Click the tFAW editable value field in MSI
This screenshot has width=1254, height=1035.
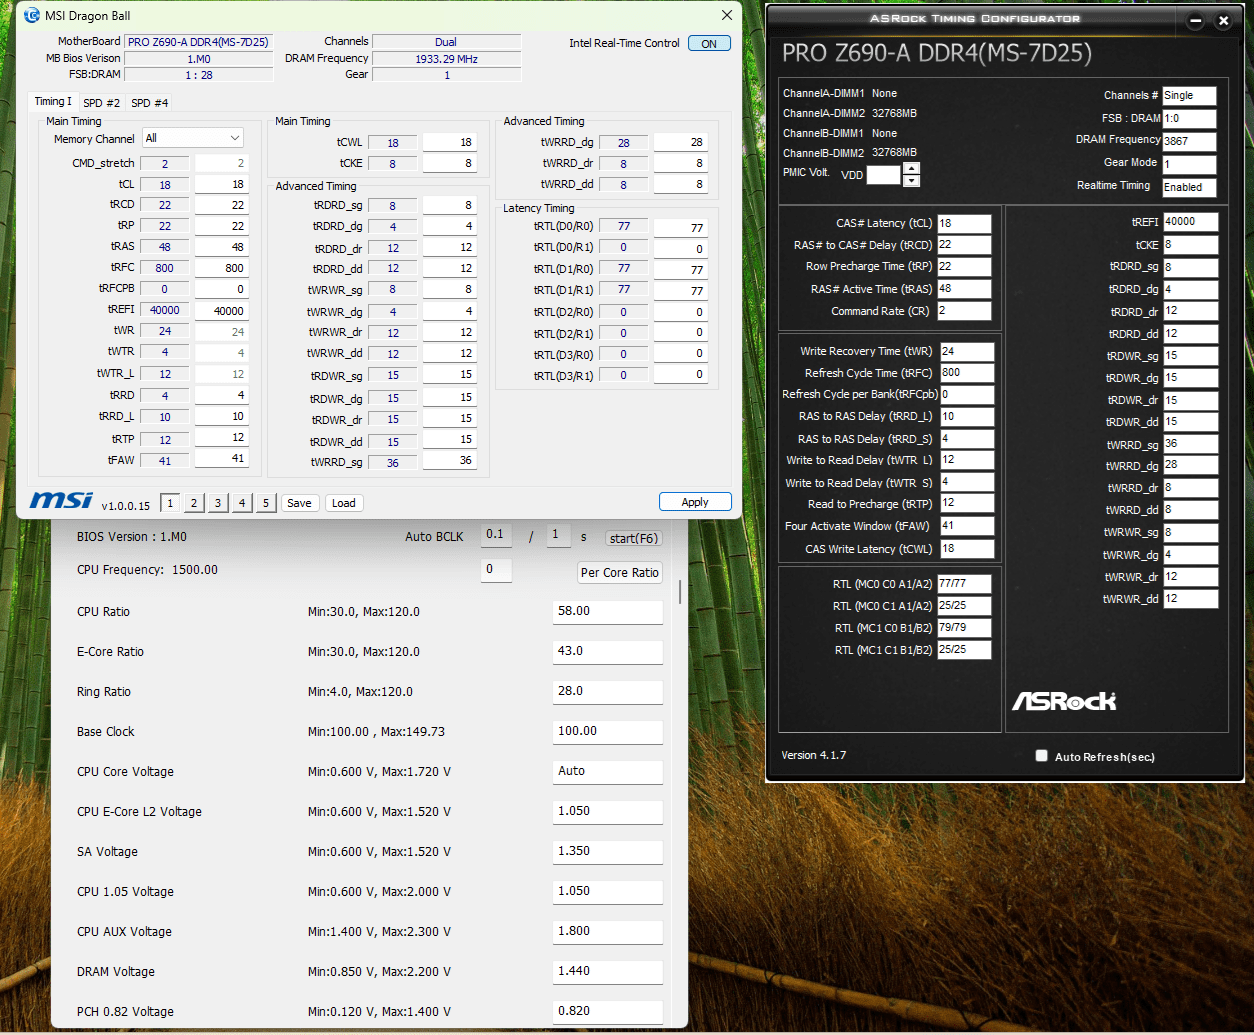pos(222,458)
